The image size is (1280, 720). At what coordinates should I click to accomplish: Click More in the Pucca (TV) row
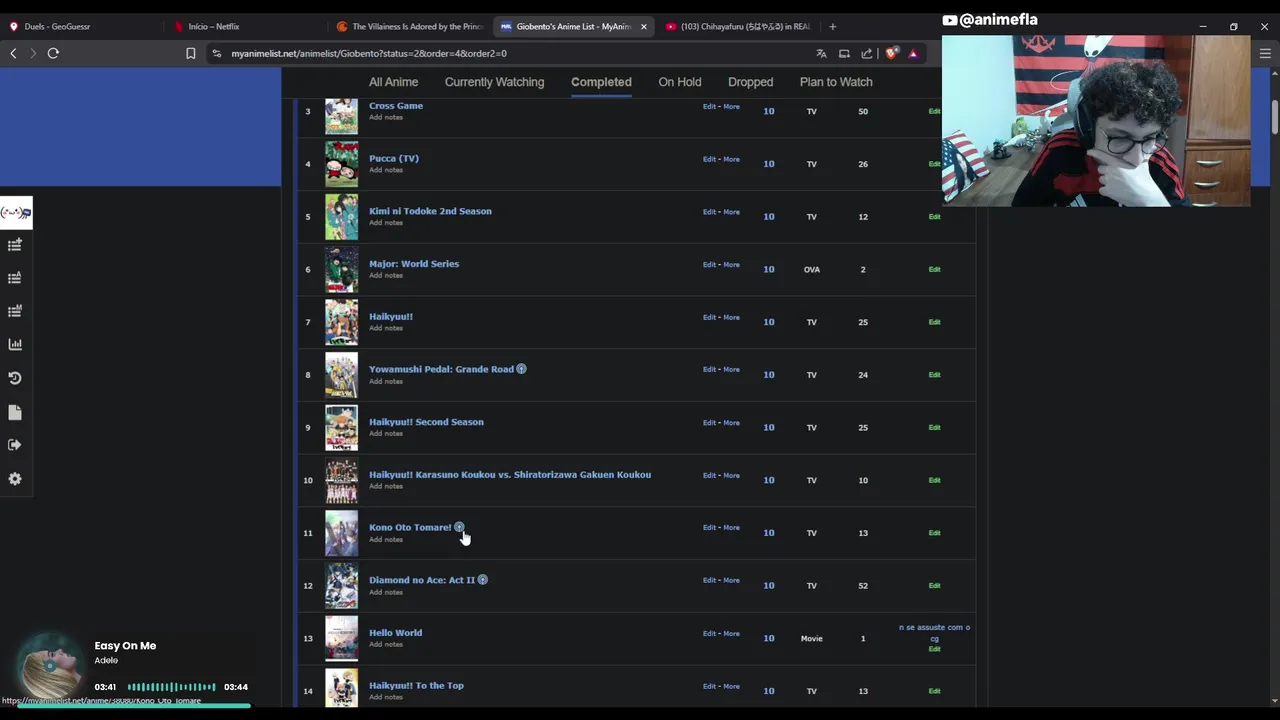tap(731, 159)
